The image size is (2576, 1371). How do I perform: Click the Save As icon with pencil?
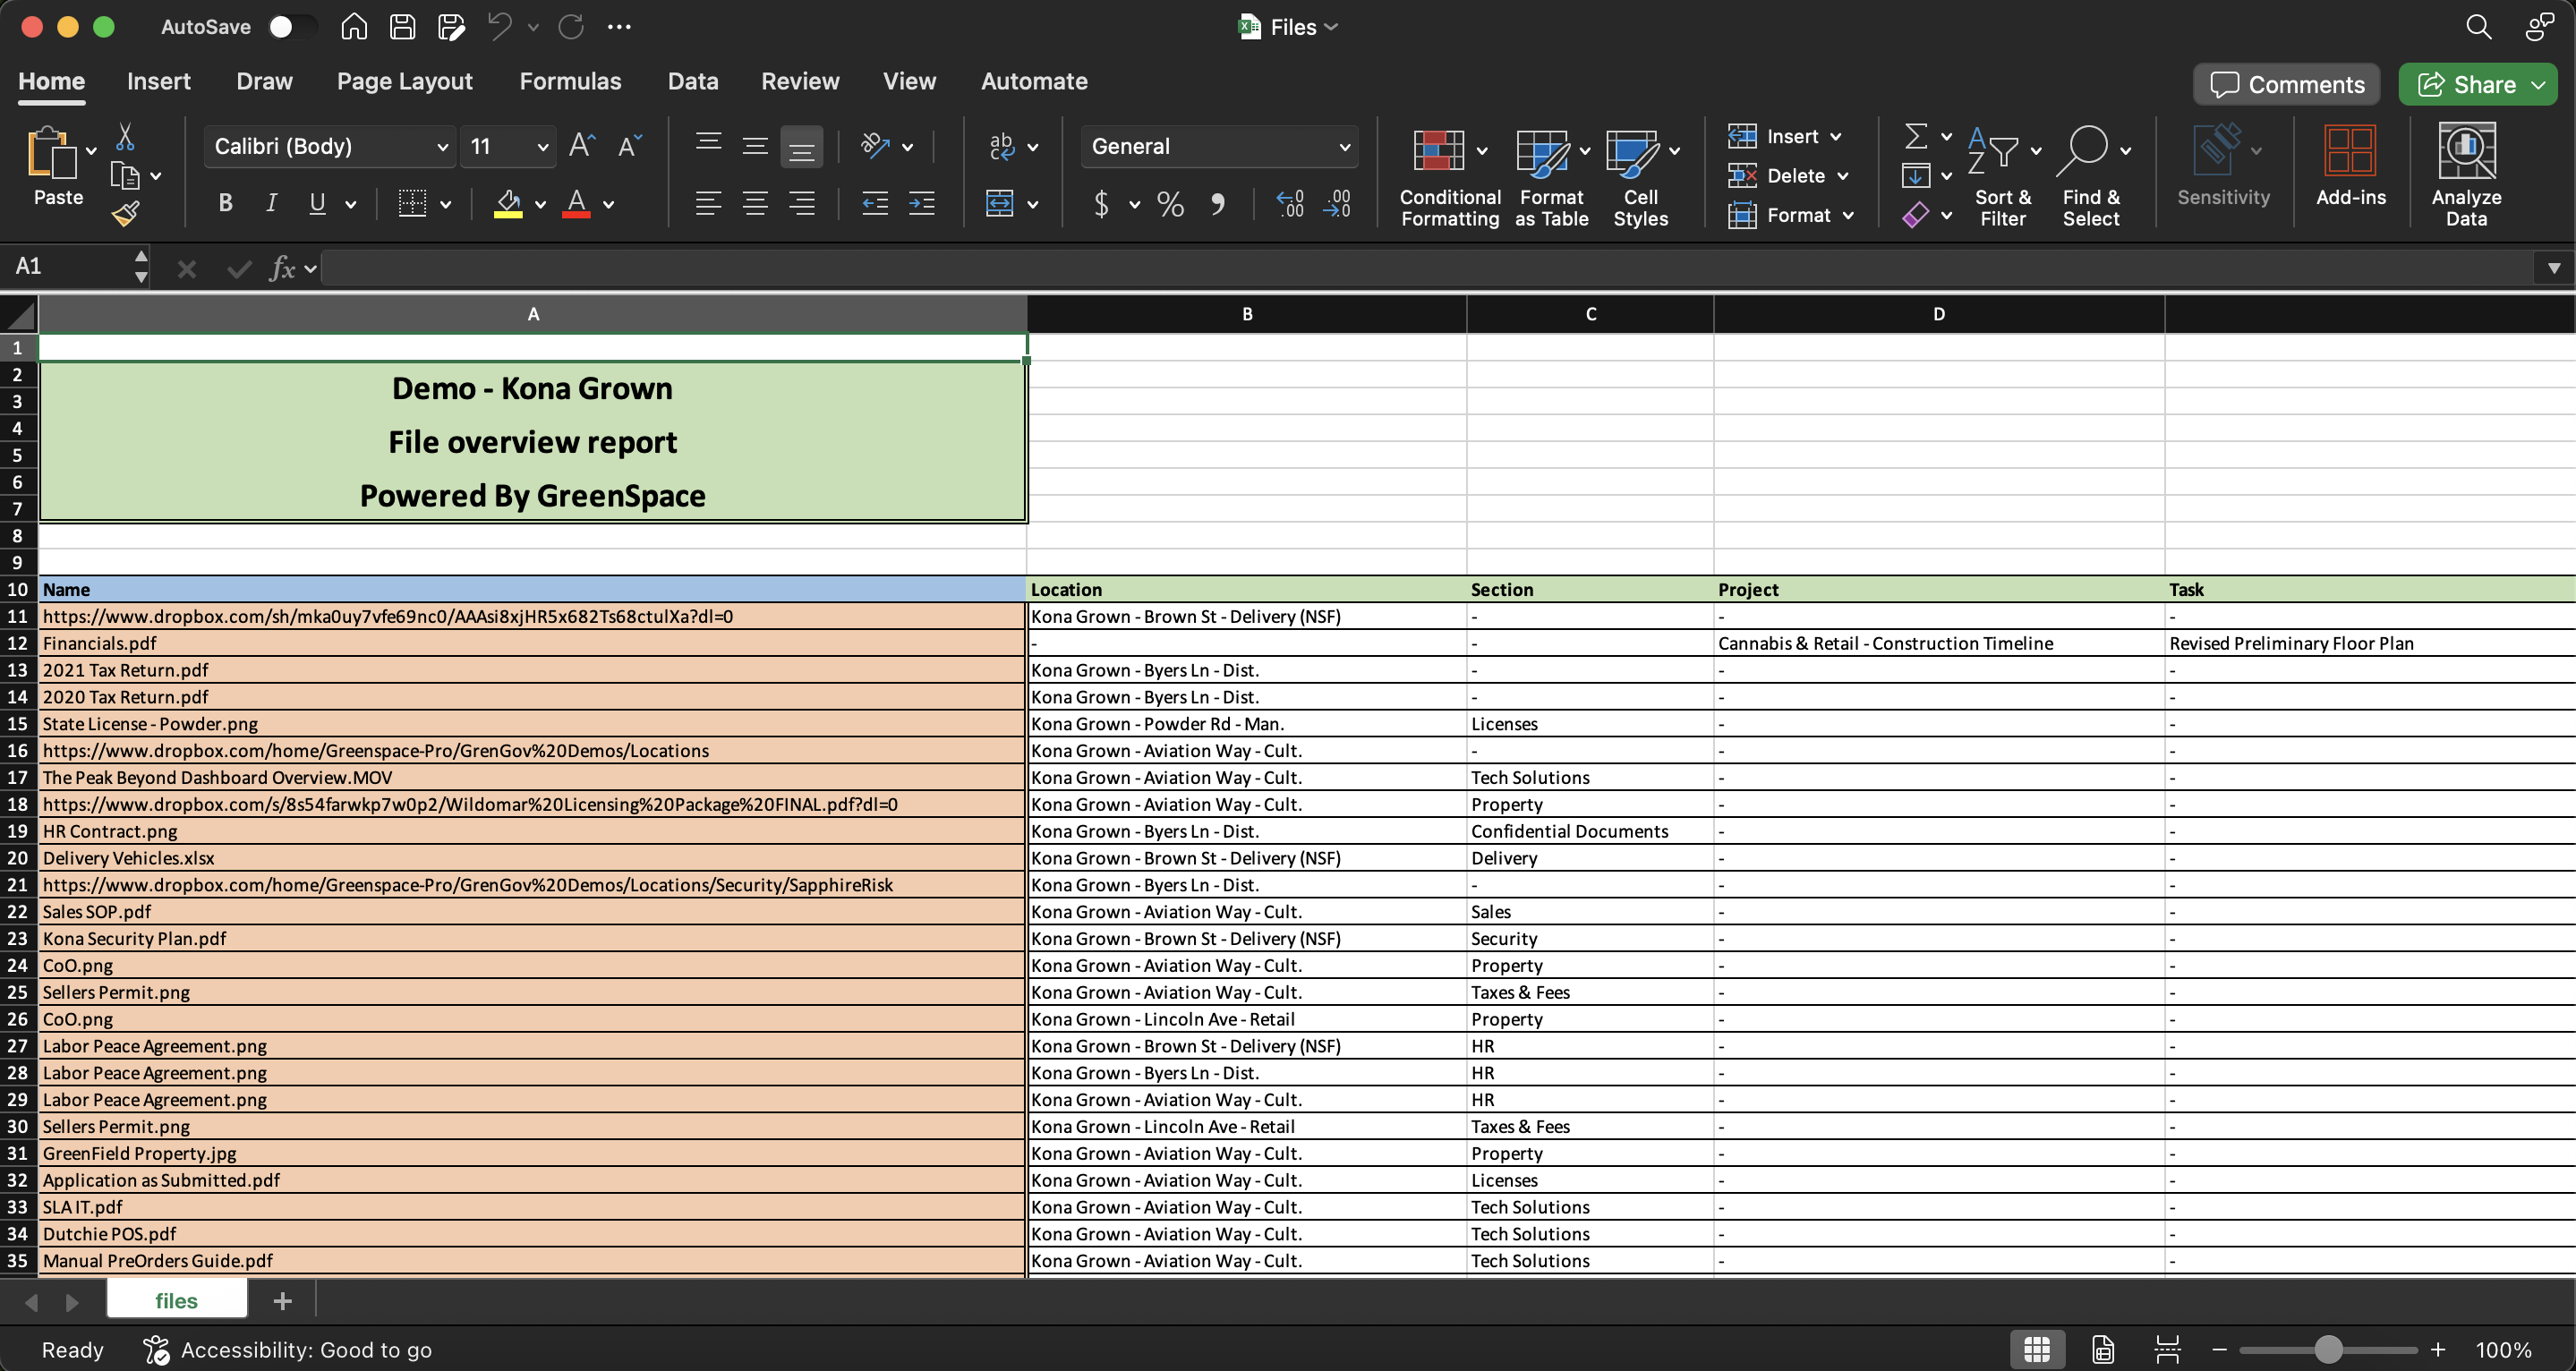pyautogui.click(x=451, y=27)
